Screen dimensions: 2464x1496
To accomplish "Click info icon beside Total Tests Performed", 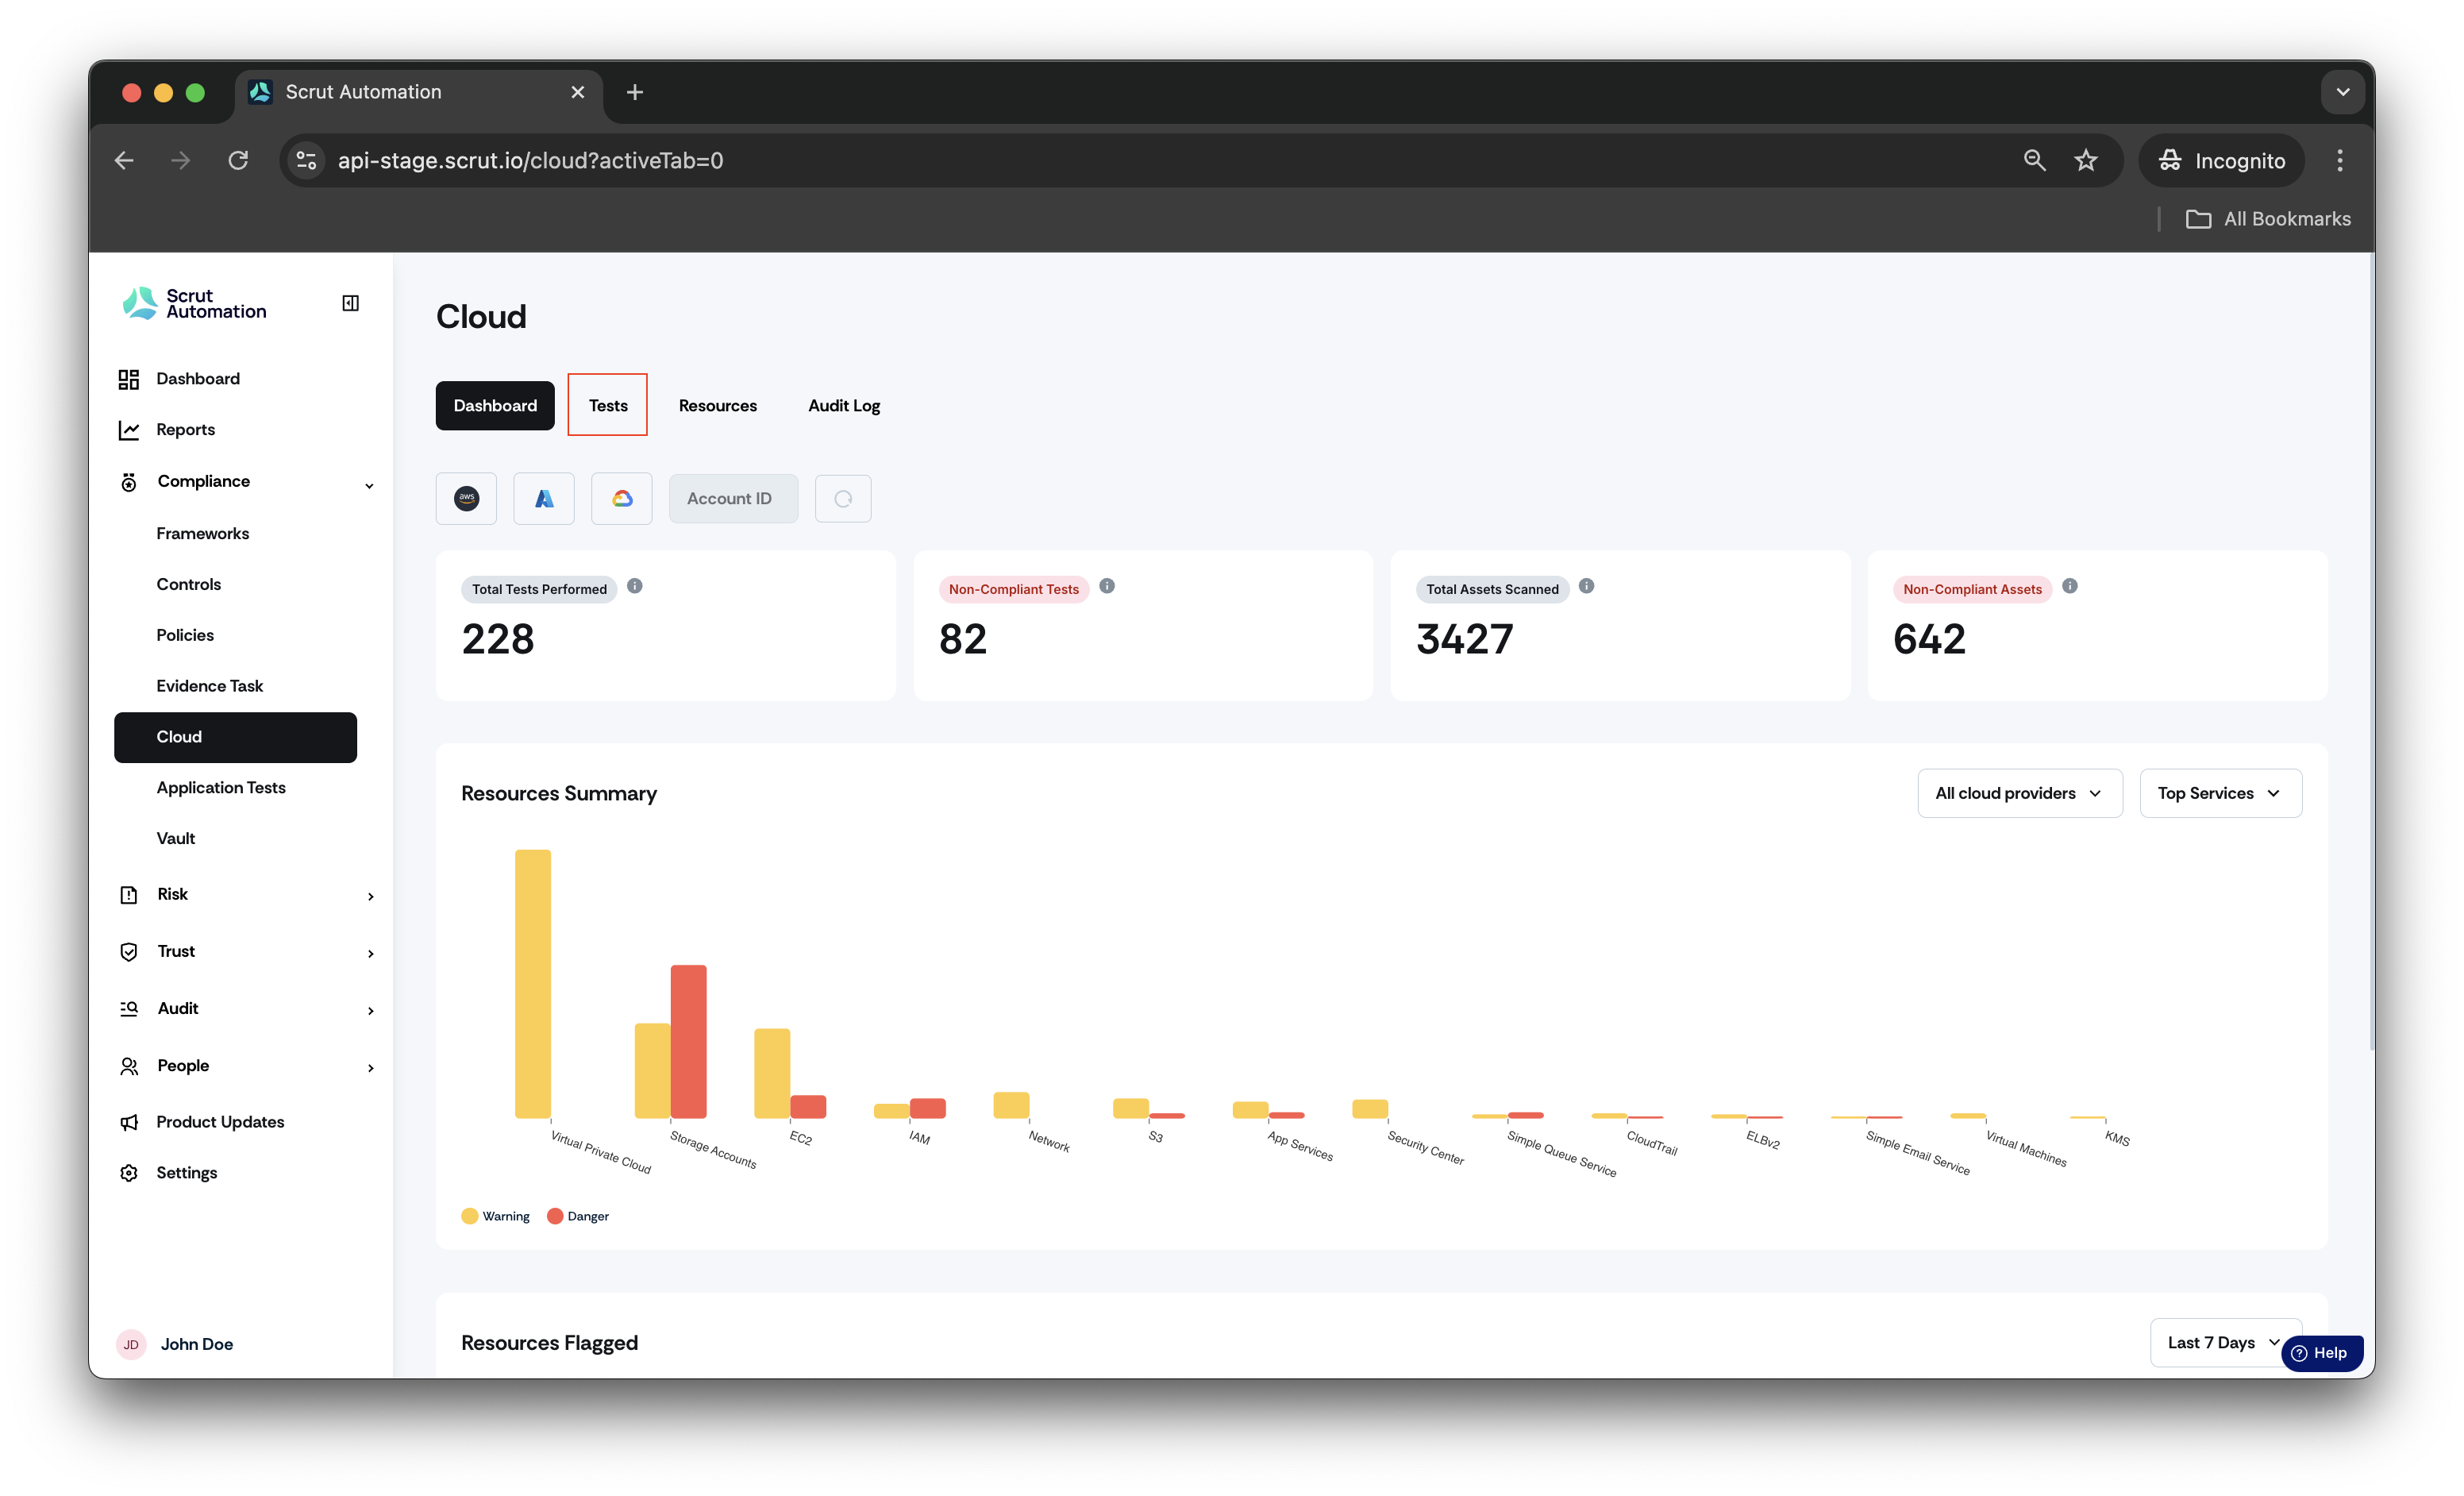I will 635,587.
